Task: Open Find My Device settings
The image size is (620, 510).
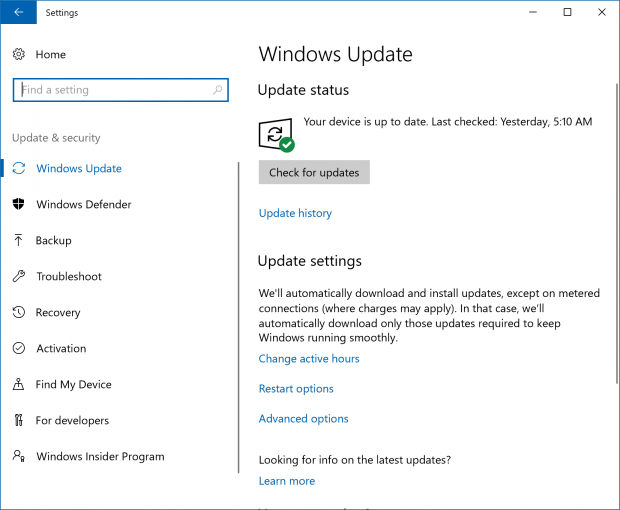Action: pos(74,384)
